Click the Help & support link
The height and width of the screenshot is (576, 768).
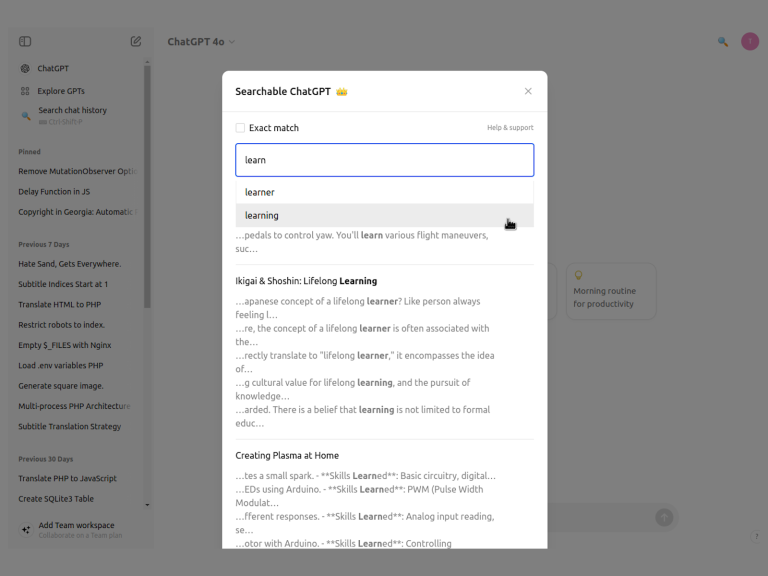[x=510, y=128]
